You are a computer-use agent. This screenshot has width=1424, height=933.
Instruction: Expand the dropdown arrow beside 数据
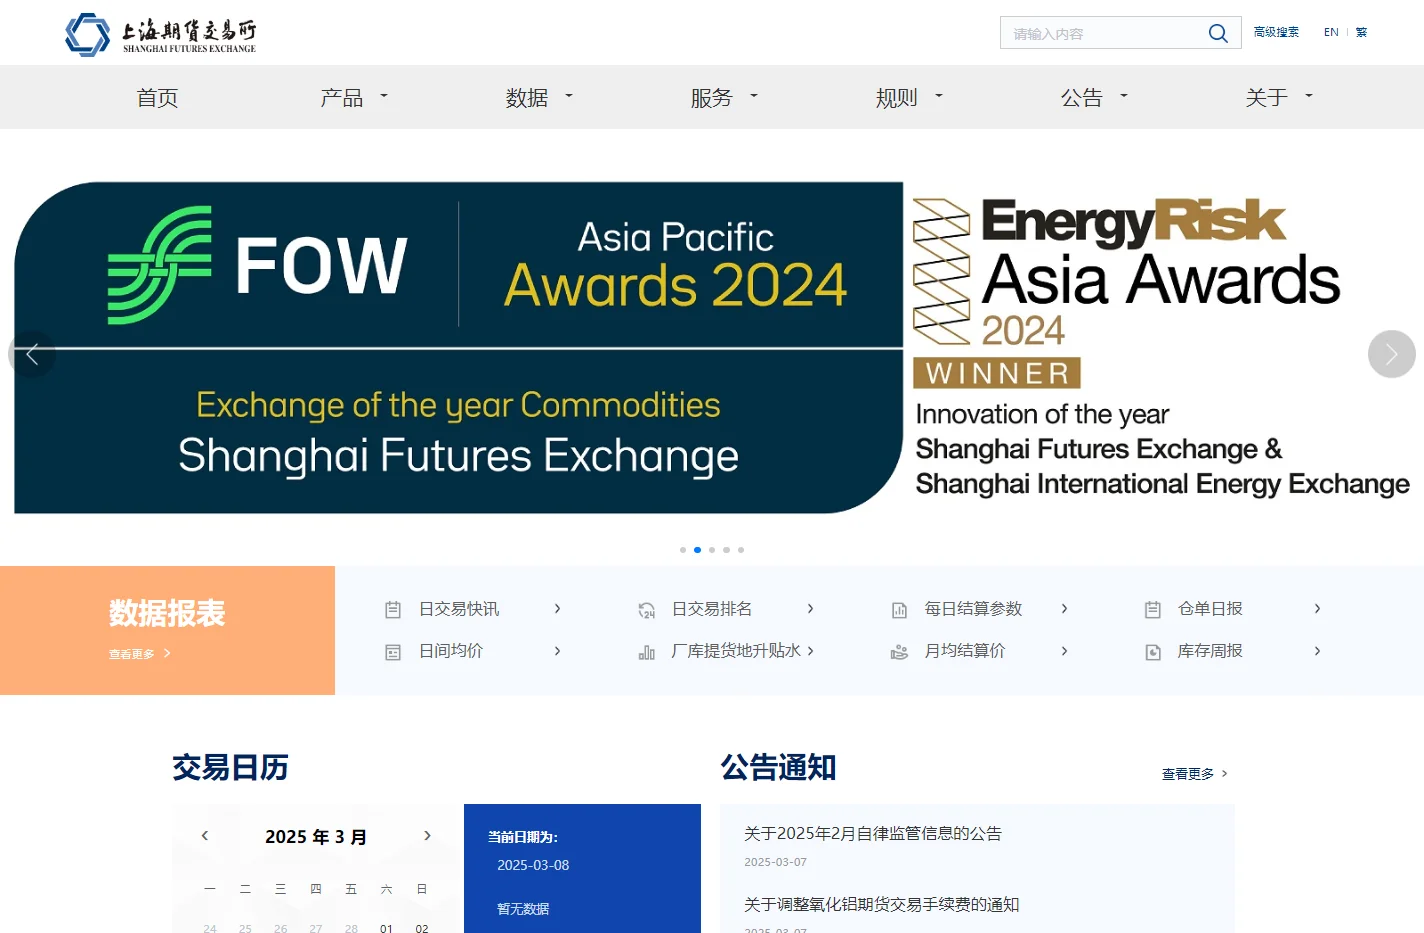[x=569, y=96]
